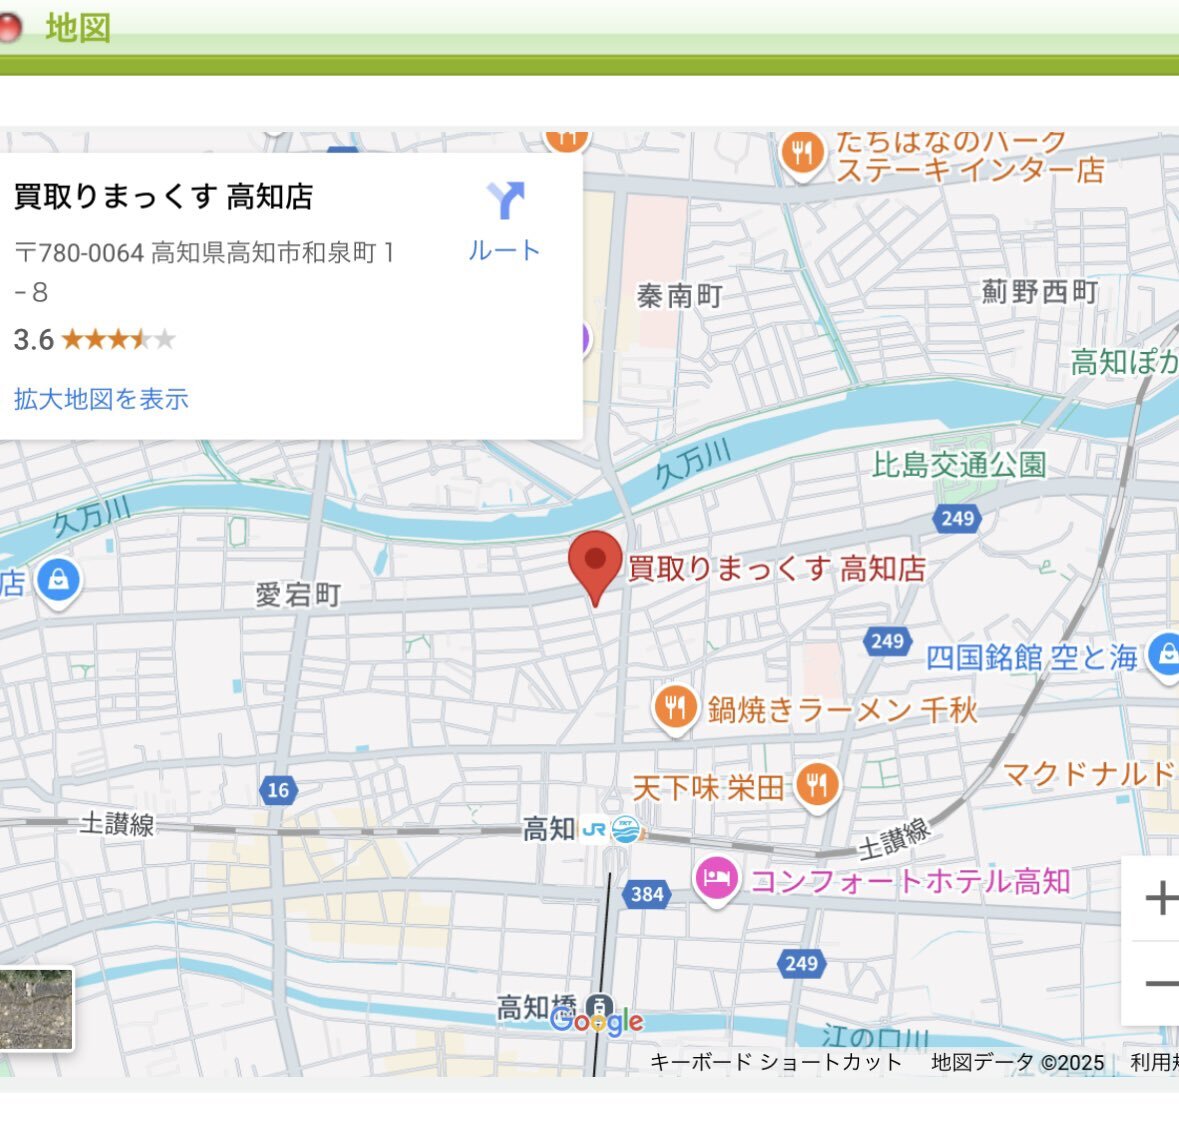
Task: Click route 16 road shield
Action: (x=278, y=790)
